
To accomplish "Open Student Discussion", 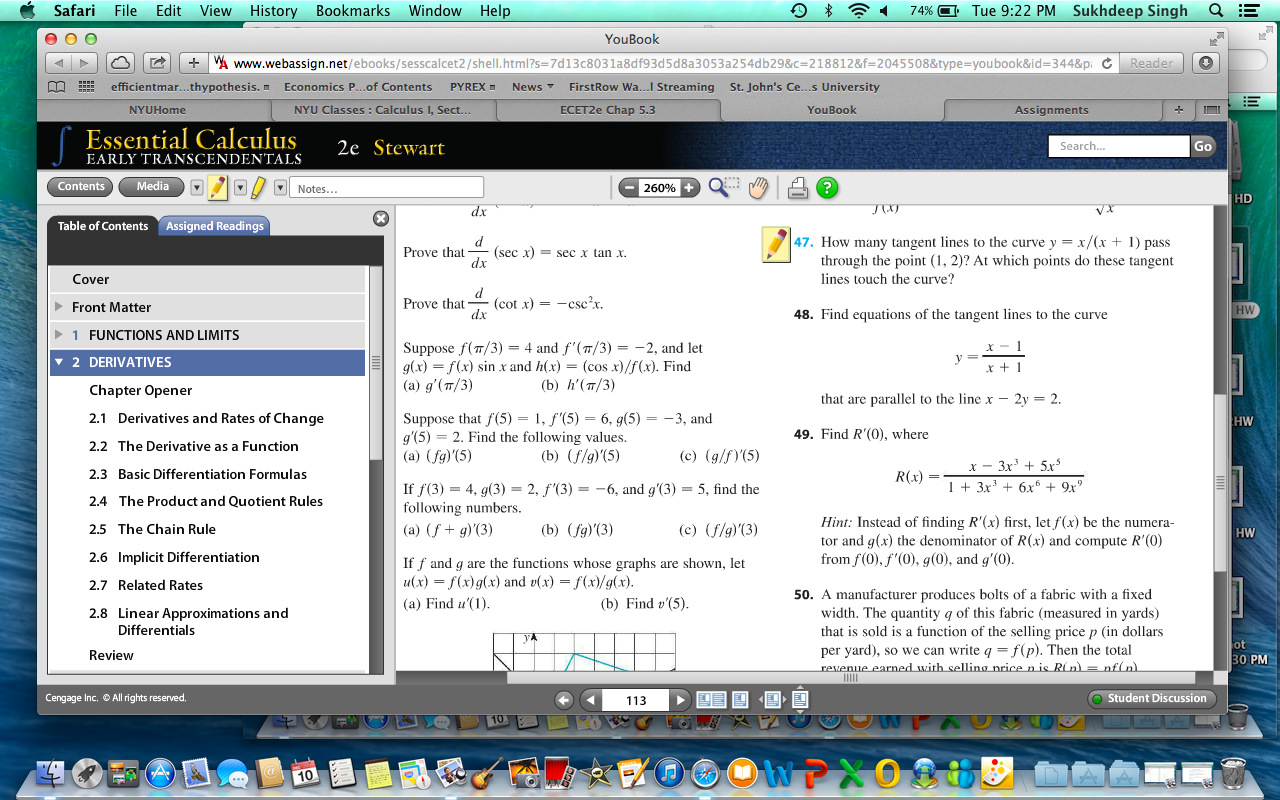I will click(1150, 698).
